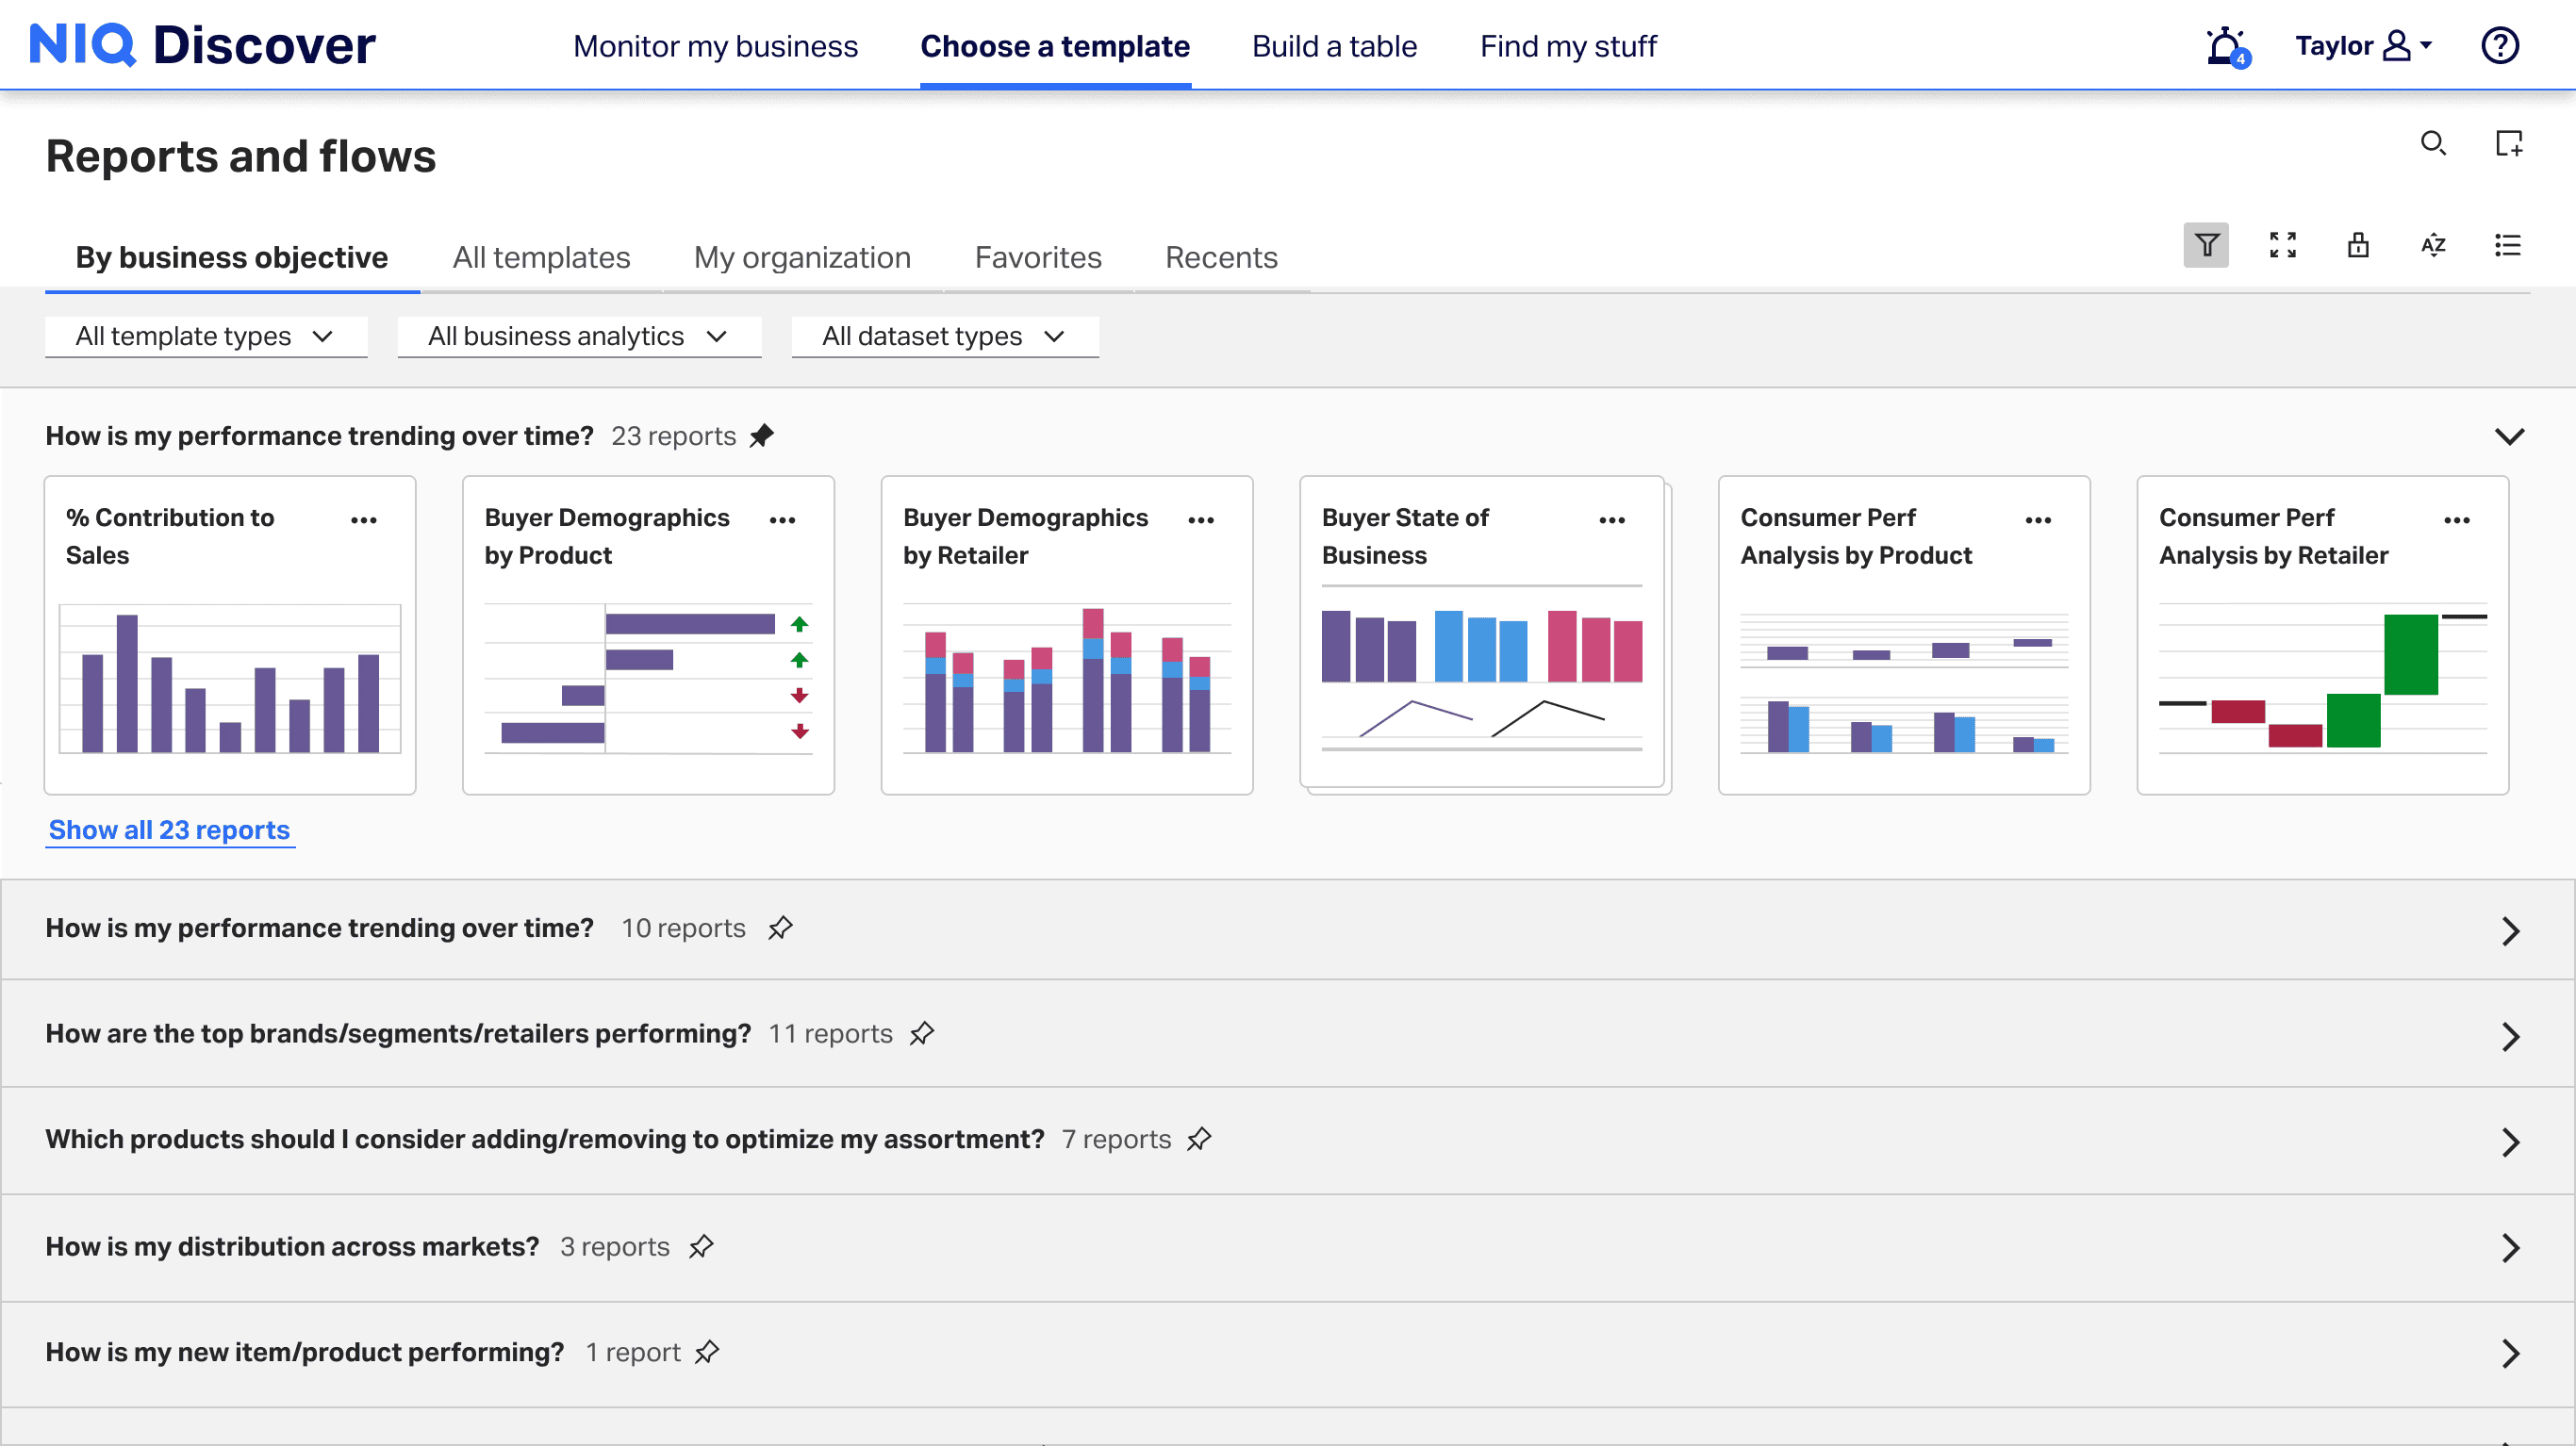Open the Taylor user account menu
The width and height of the screenshot is (2576, 1446).
(2362, 46)
